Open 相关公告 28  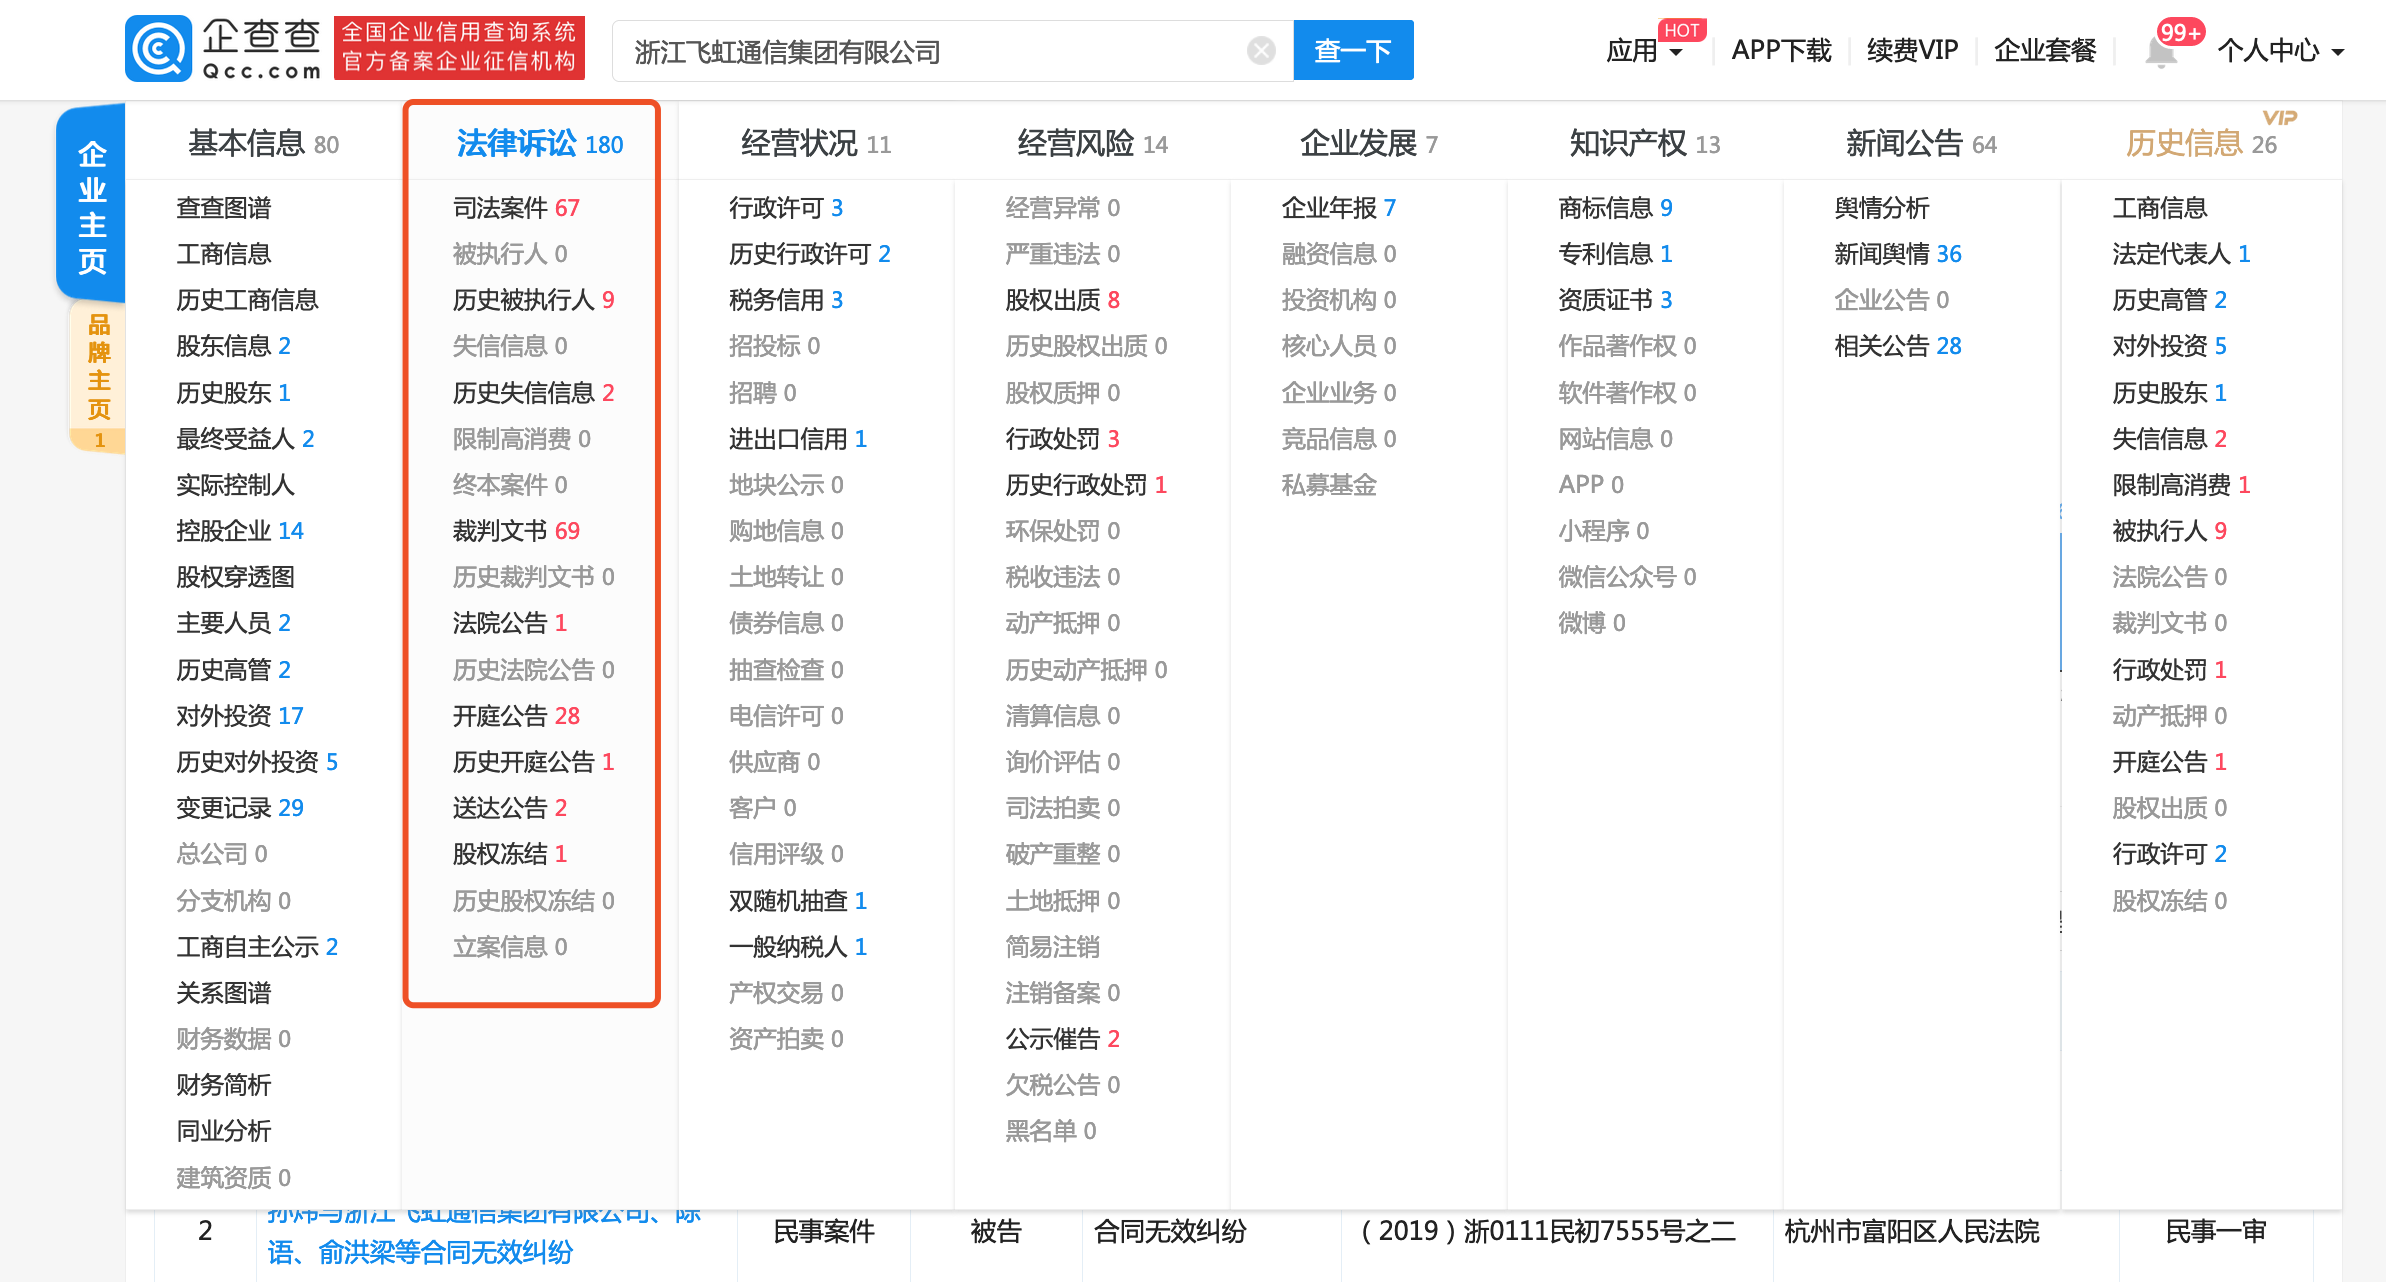(1898, 346)
